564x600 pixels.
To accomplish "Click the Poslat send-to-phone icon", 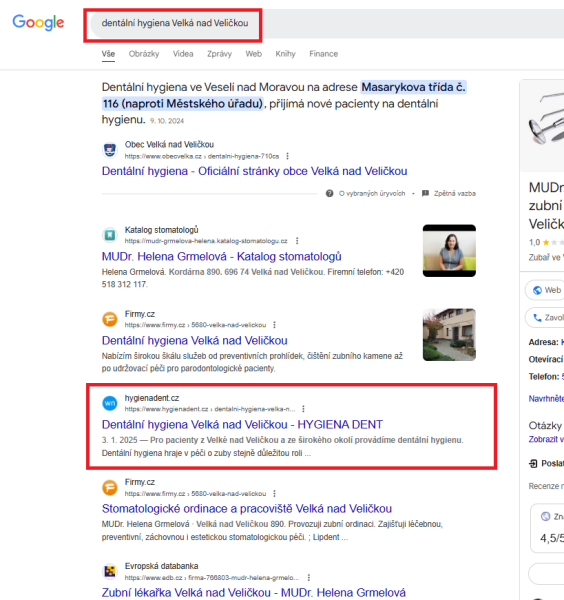I will coord(533,464).
